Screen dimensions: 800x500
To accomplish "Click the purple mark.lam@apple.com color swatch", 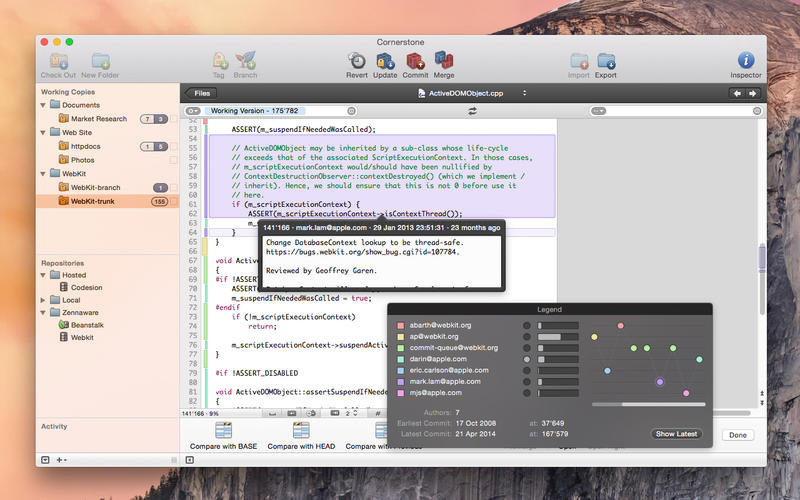I will pos(401,382).
